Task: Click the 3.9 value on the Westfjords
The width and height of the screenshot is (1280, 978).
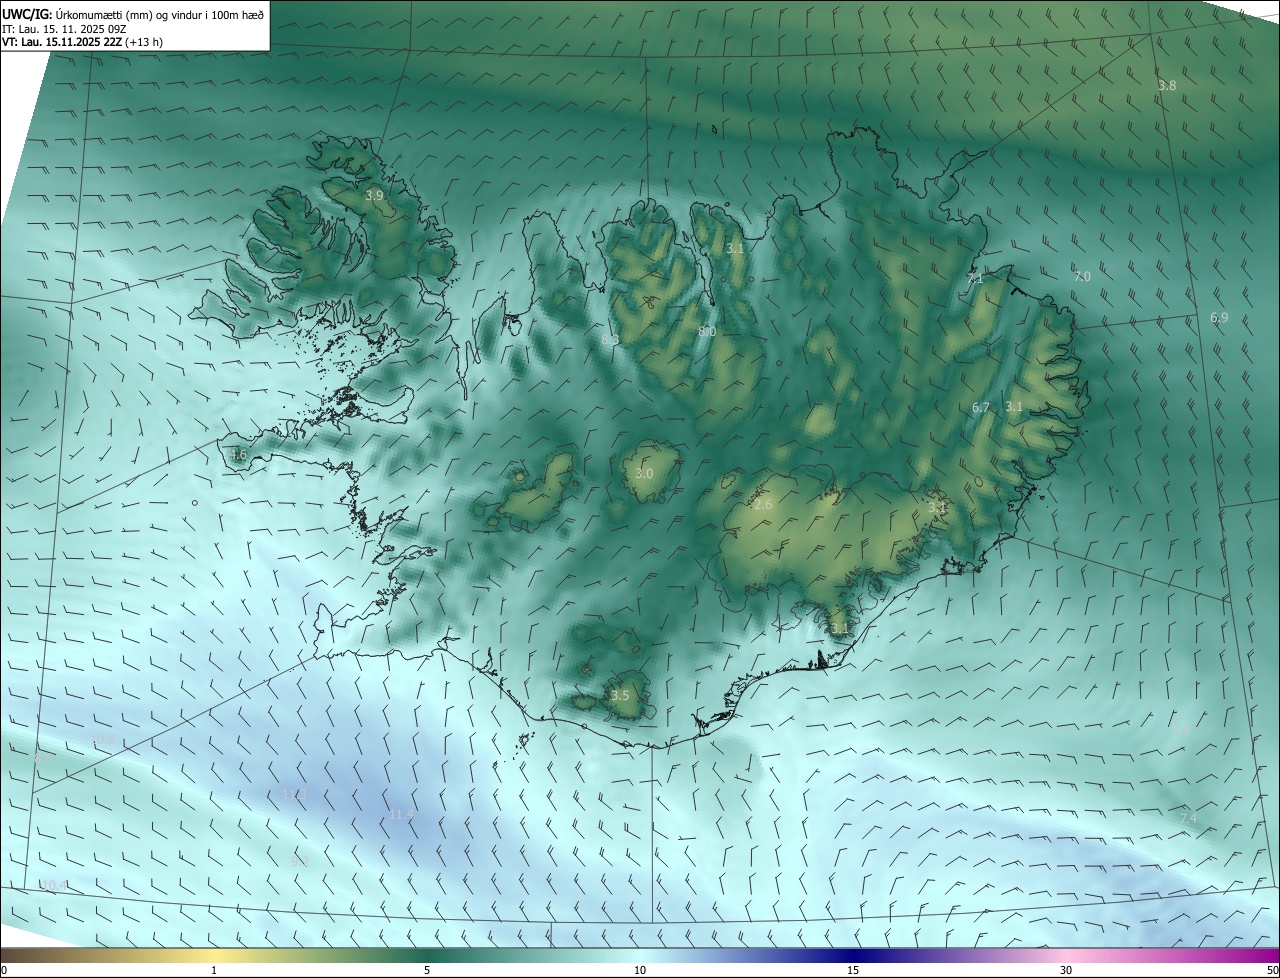Action: [374, 195]
